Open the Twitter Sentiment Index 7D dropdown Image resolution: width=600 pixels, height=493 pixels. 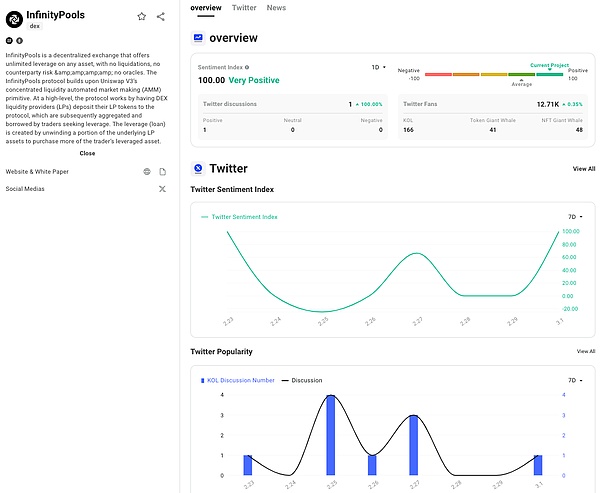point(574,216)
